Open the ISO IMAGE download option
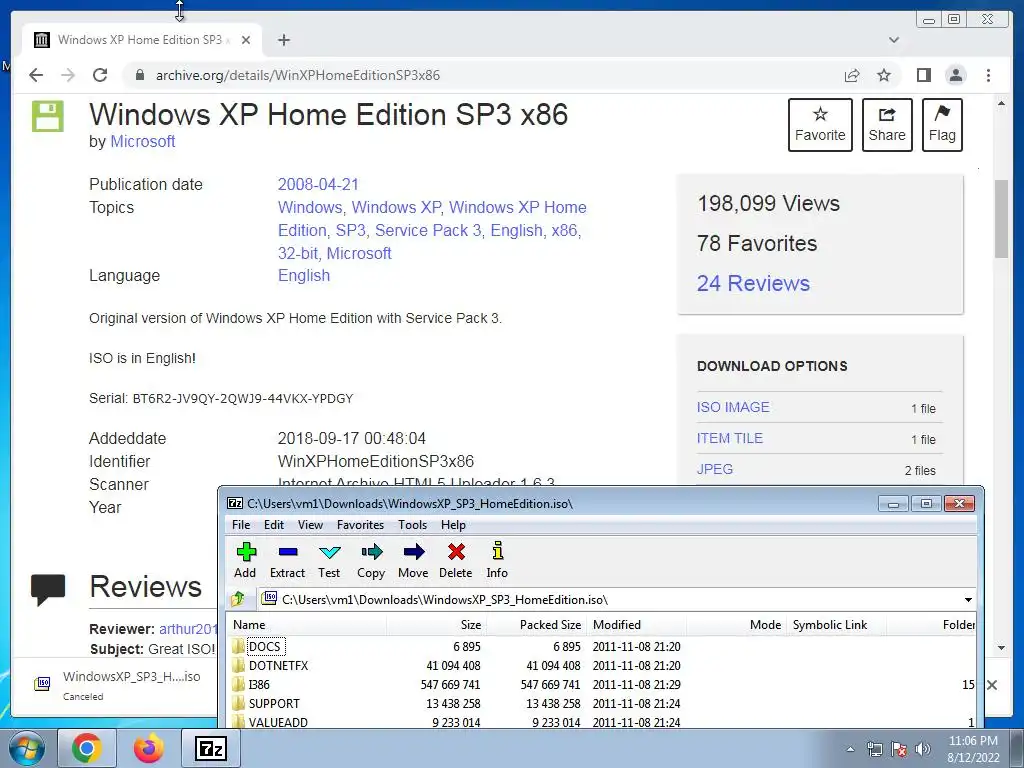This screenshot has height=768, width=1024. pyautogui.click(x=733, y=407)
